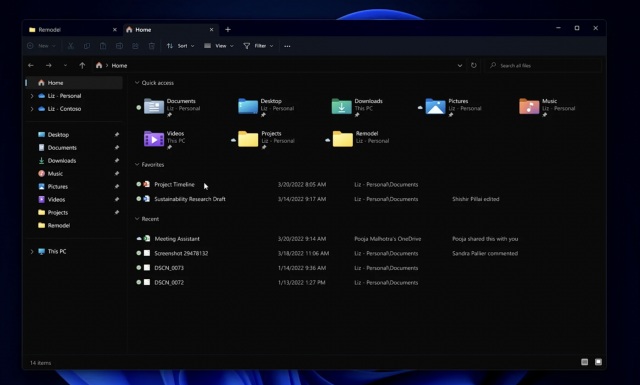Select the Project Timeline file

[x=174, y=185]
